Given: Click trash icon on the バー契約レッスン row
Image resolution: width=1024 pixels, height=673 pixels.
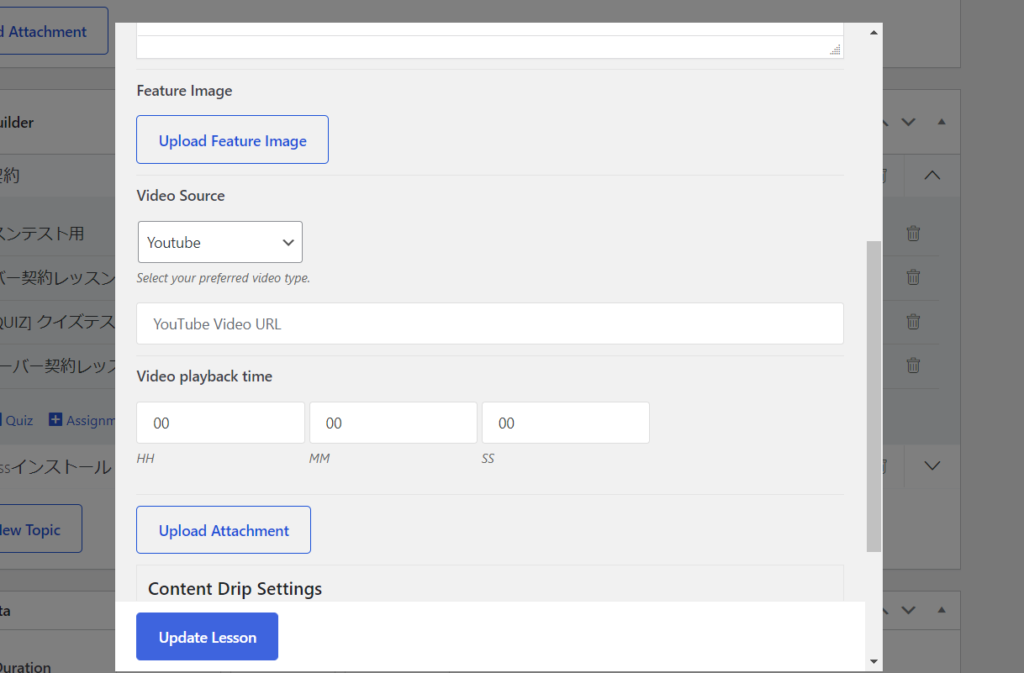Looking at the screenshot, I should point(913,277).
